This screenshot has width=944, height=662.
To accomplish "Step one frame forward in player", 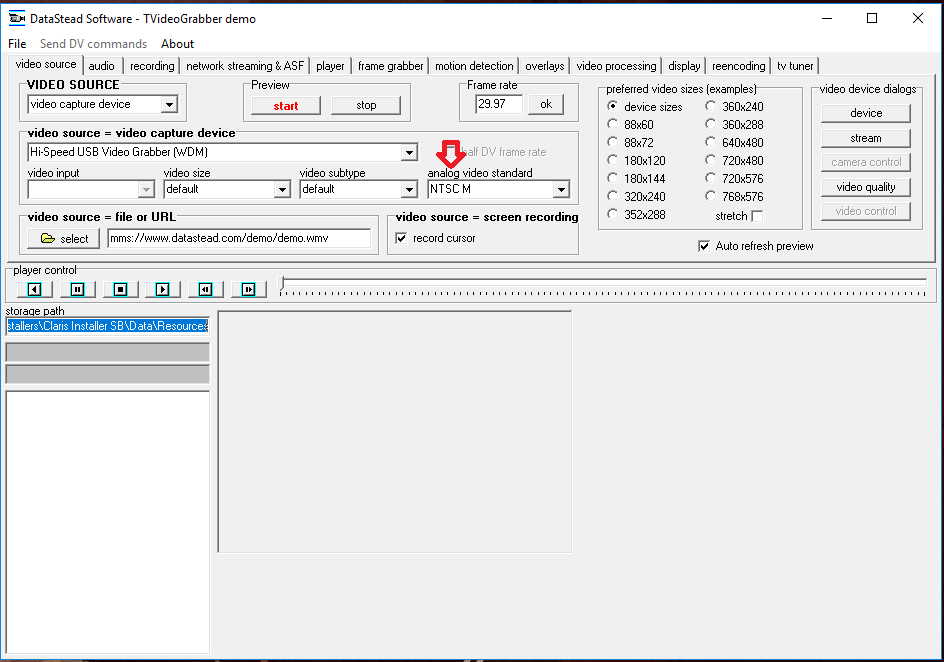I will [x=249, y=289].
